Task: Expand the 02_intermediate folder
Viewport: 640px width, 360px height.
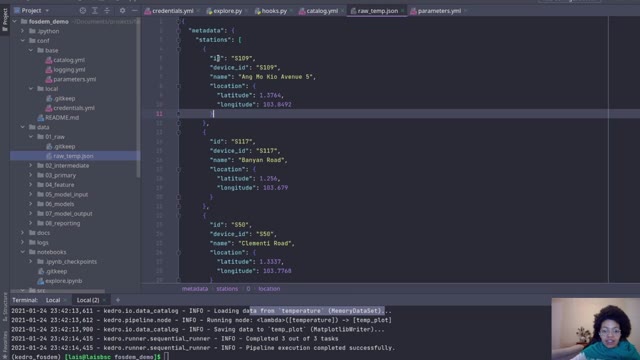Action: coord(31,165)
